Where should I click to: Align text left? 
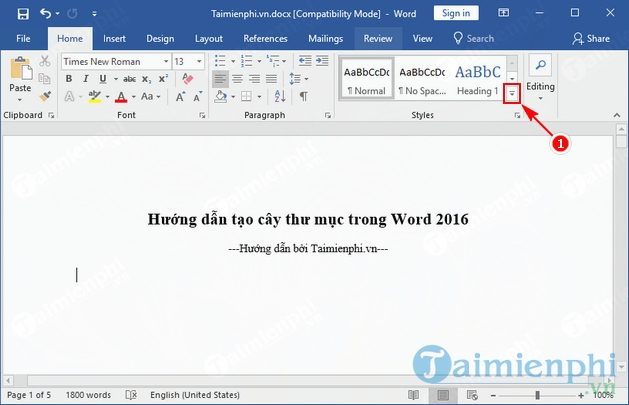point(220,79)
